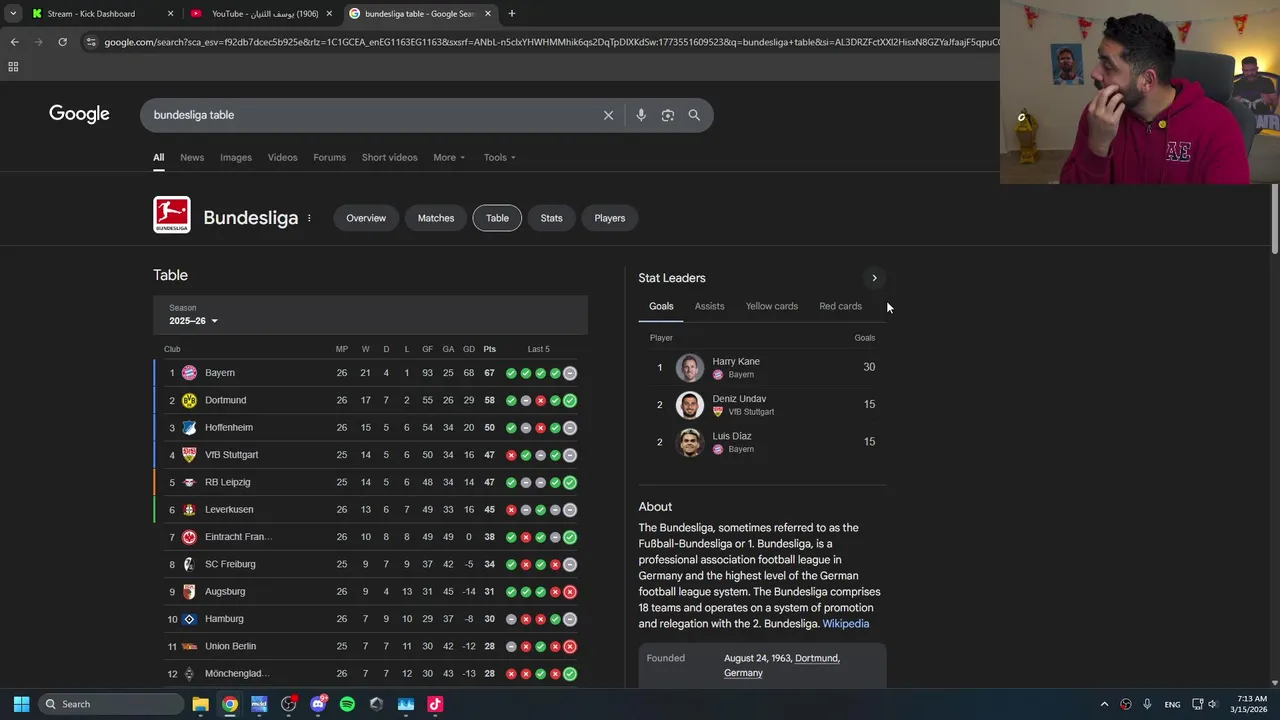Click the Bundesliga league logo
The width and height of the screenshot is (1280, 720).
click(172, 215)
